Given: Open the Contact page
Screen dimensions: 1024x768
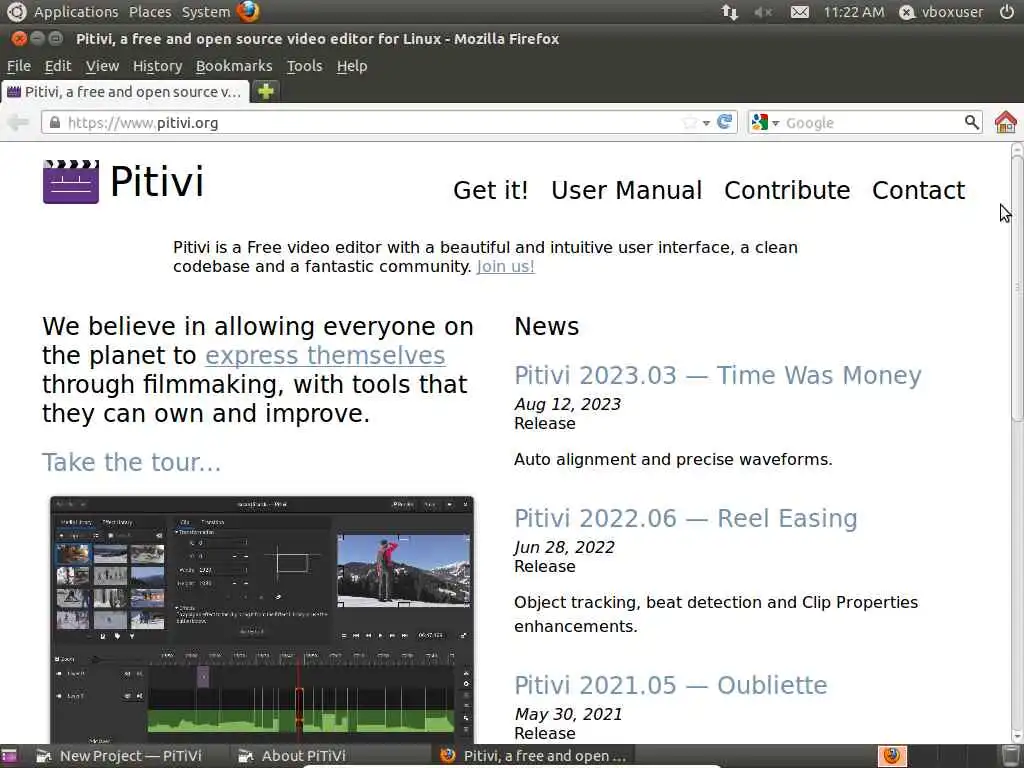Looking at the screenshot, I should [x=918, y=190].
